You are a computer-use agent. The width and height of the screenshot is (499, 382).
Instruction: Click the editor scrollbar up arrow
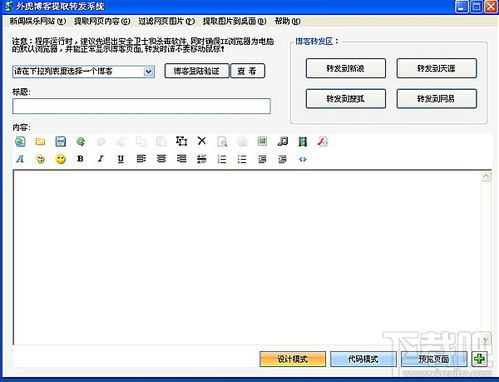(486, 176)
